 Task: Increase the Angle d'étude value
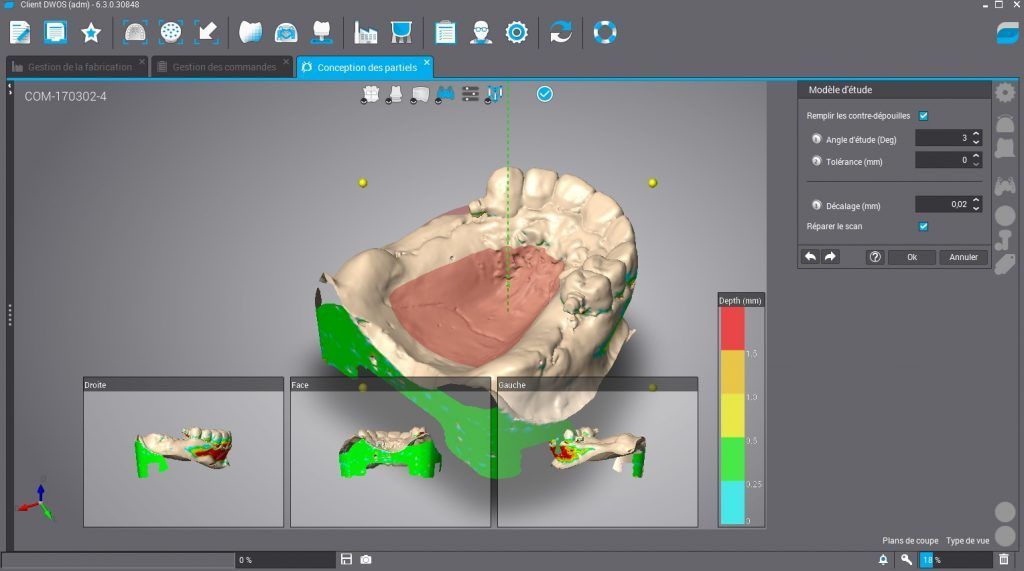[976, 134]
